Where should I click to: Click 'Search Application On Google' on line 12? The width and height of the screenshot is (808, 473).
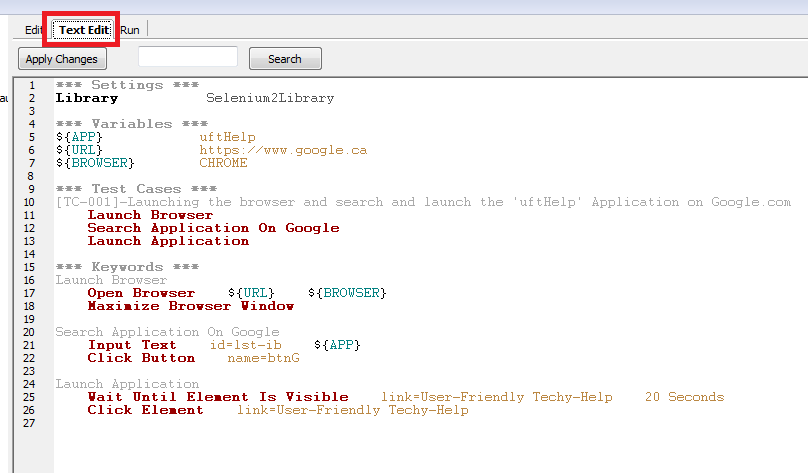[213, 228]
